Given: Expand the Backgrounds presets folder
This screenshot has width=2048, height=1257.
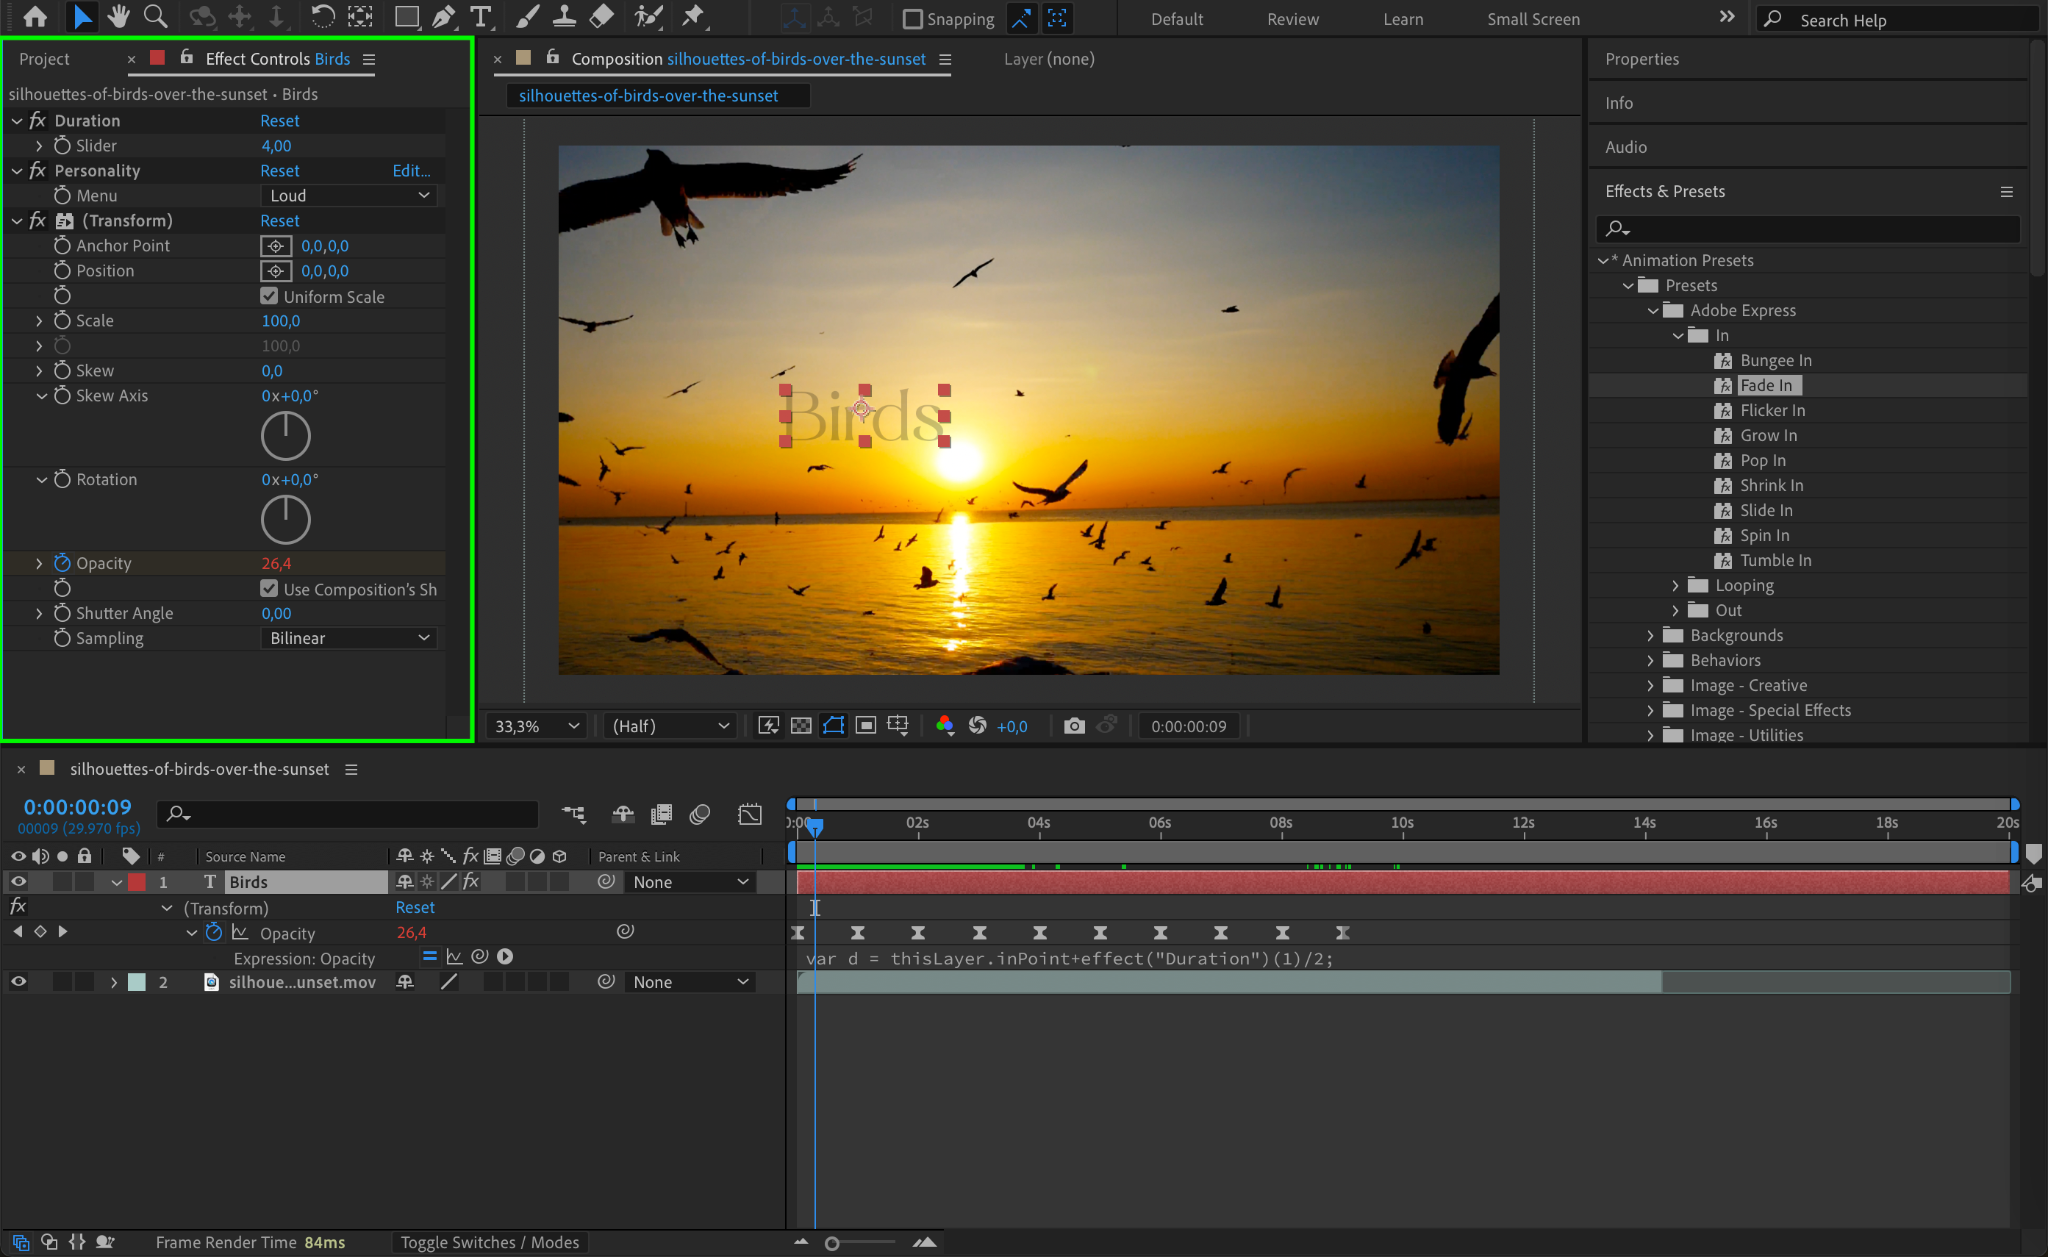Looking at the screenshot, I should pos(1651,635).
